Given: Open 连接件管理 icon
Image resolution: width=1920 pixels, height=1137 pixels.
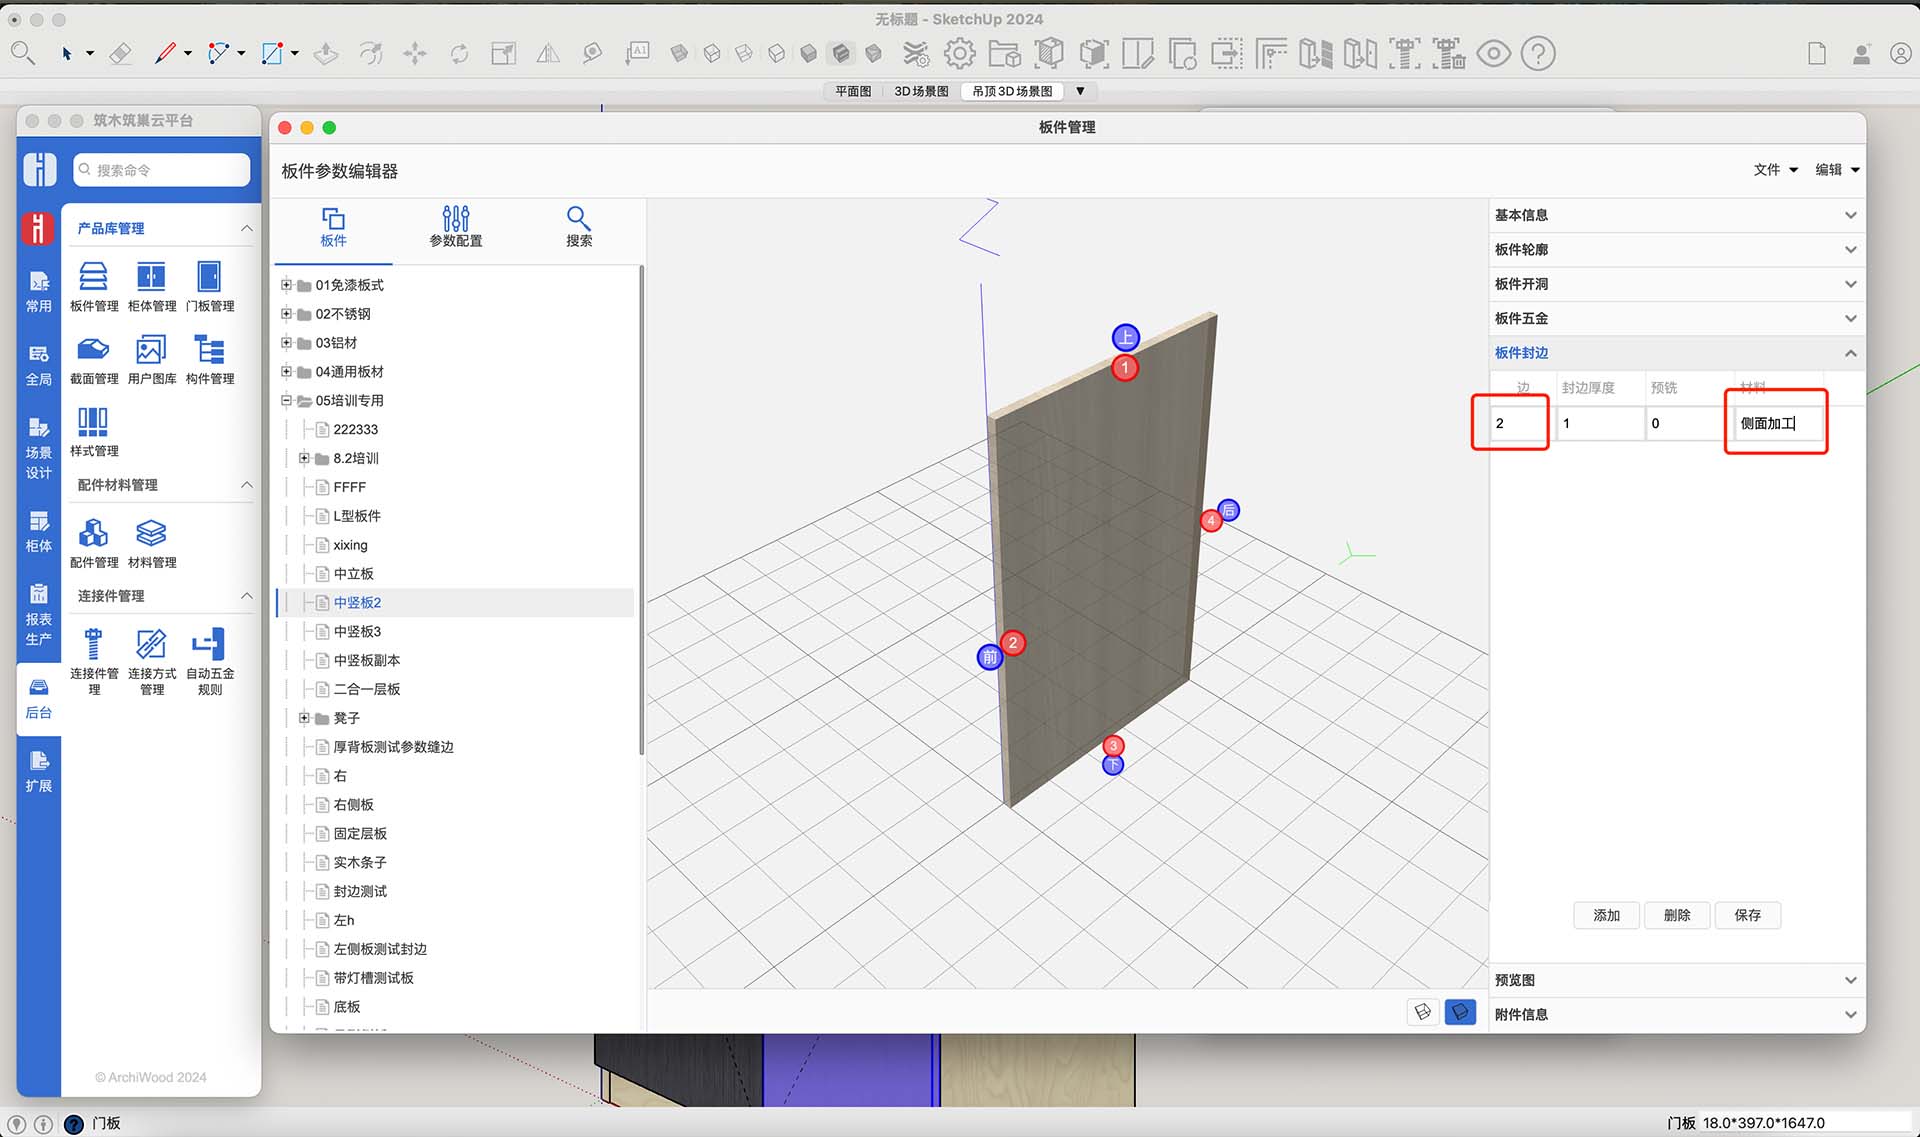Looking at the screenshot, I should 94,661.
